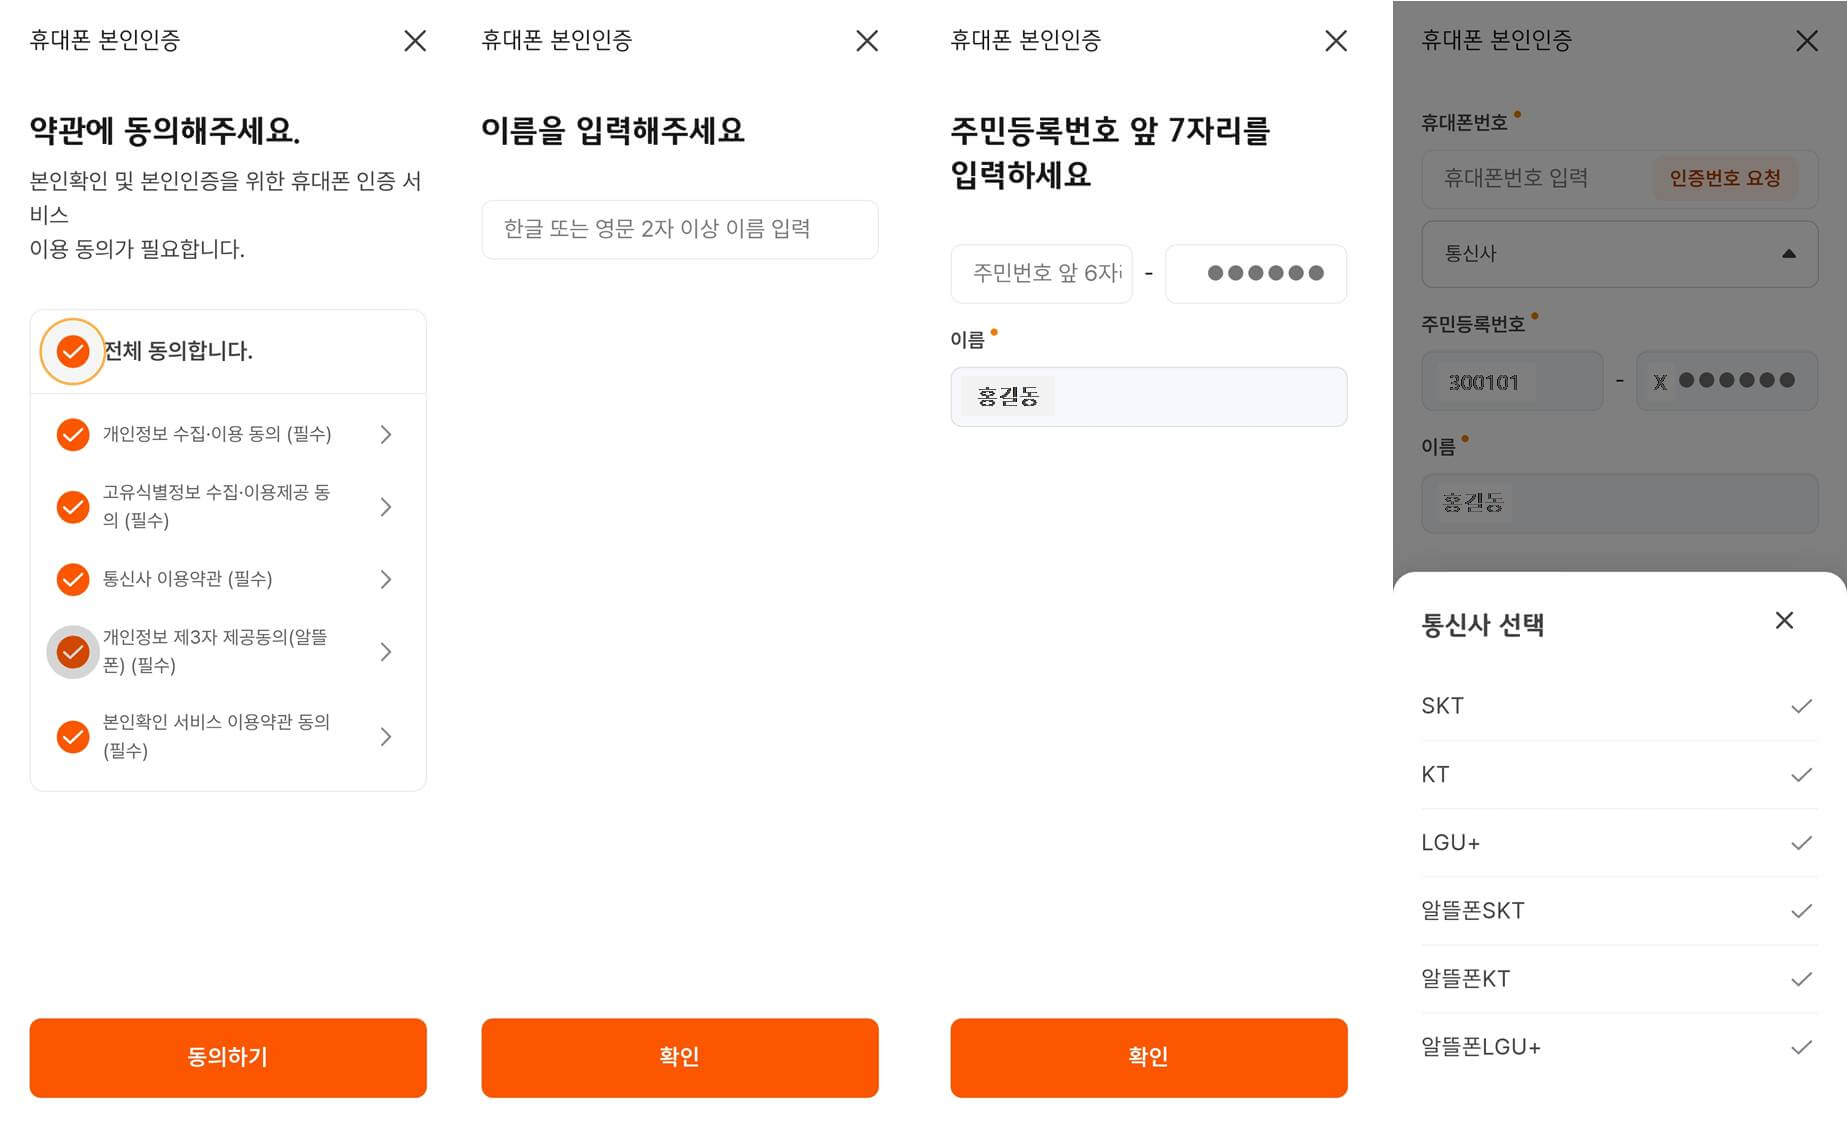The height and width of the screenshot is (1127, 1848).
Task: Focus the masked resident number back-digit field
Action: pos(1256,273)
